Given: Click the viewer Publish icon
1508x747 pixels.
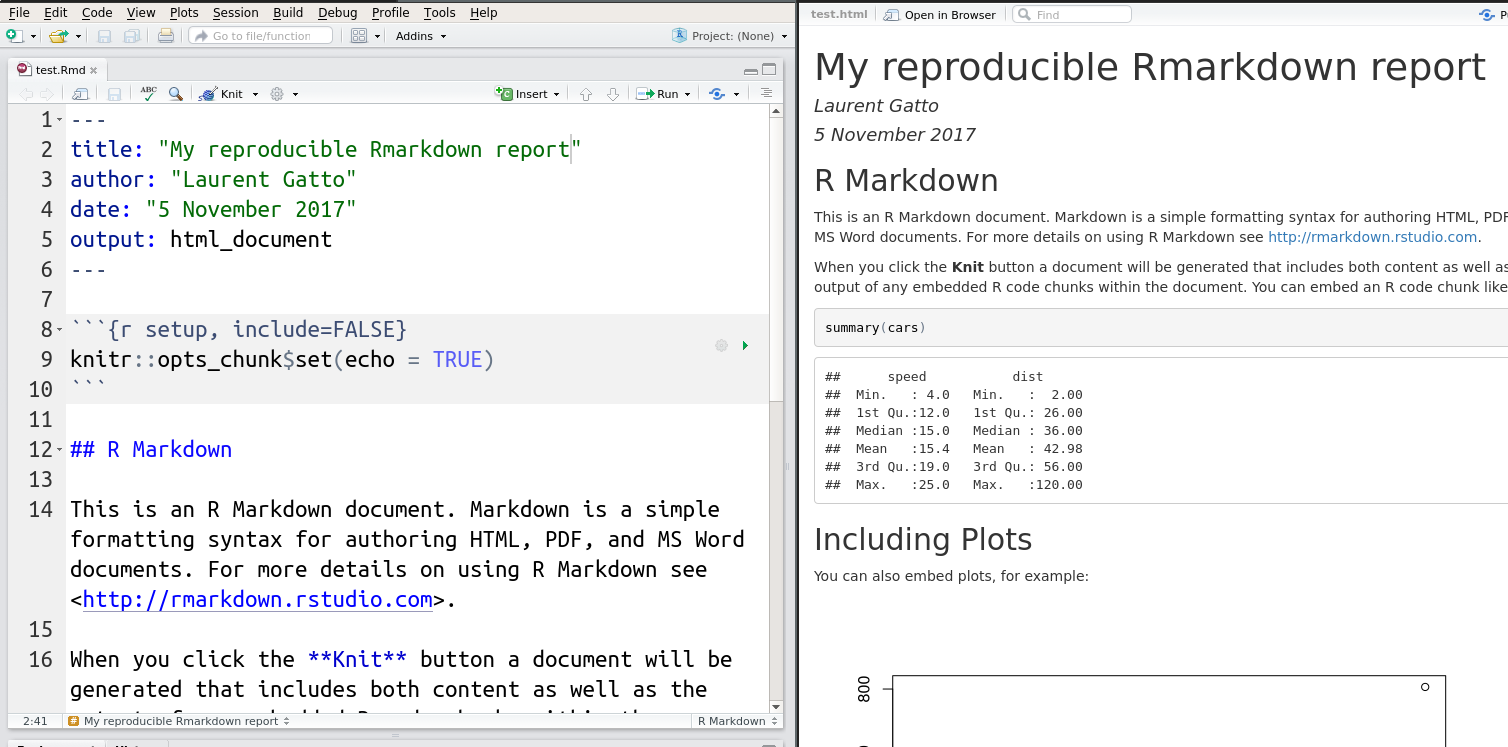Looking at the screenshot, I should [1487, 15].
